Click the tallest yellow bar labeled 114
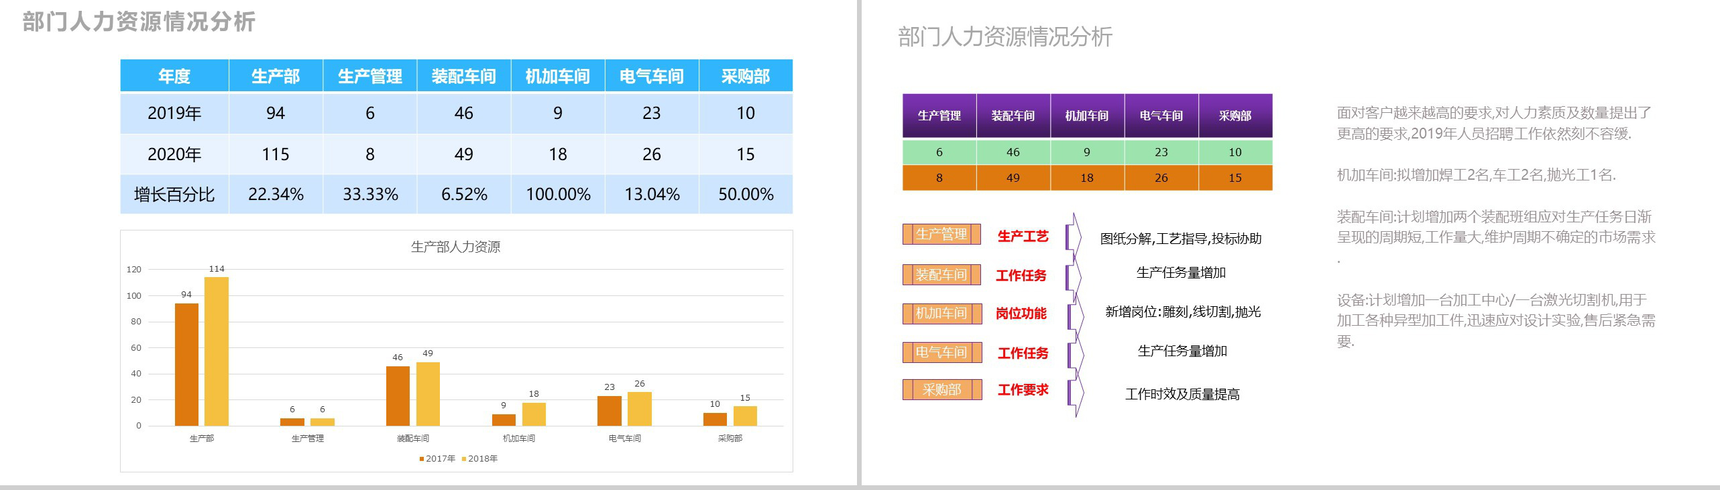 216,350
